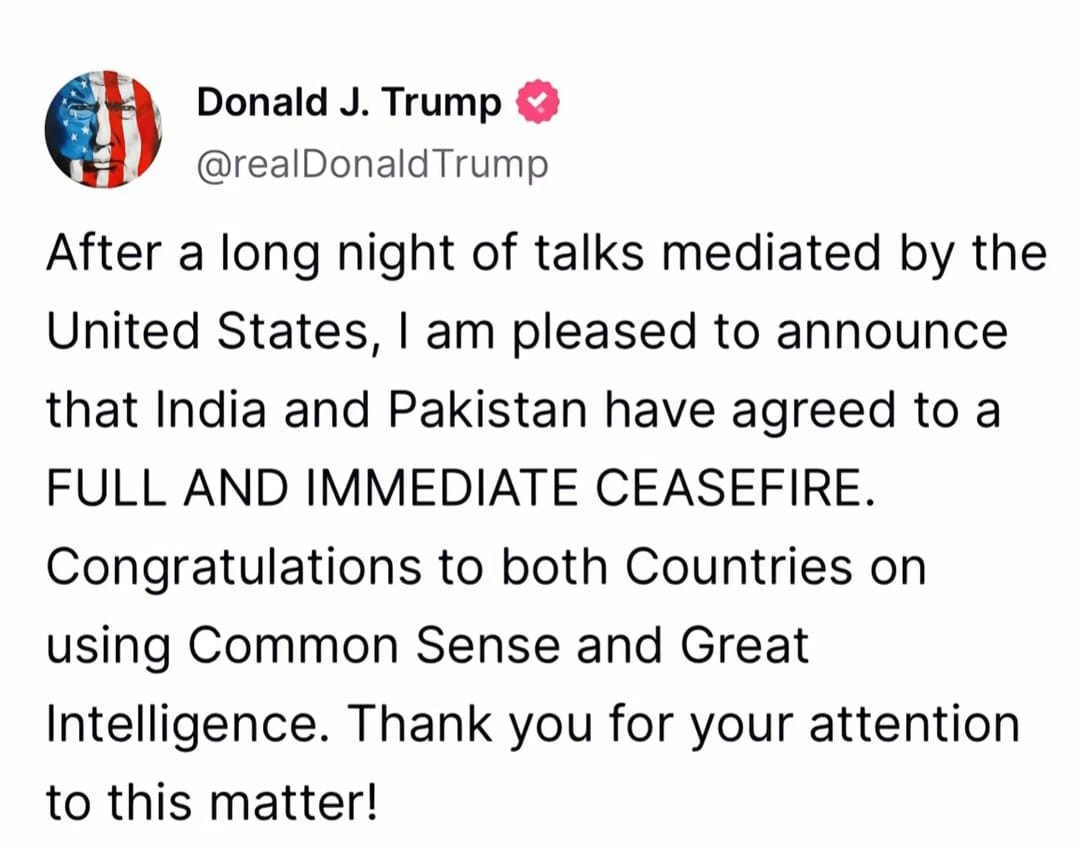This screenshot has width=1080, height=848.
Task: Click the post line starting "After a long night"
Action: click(x=547, y=254)
